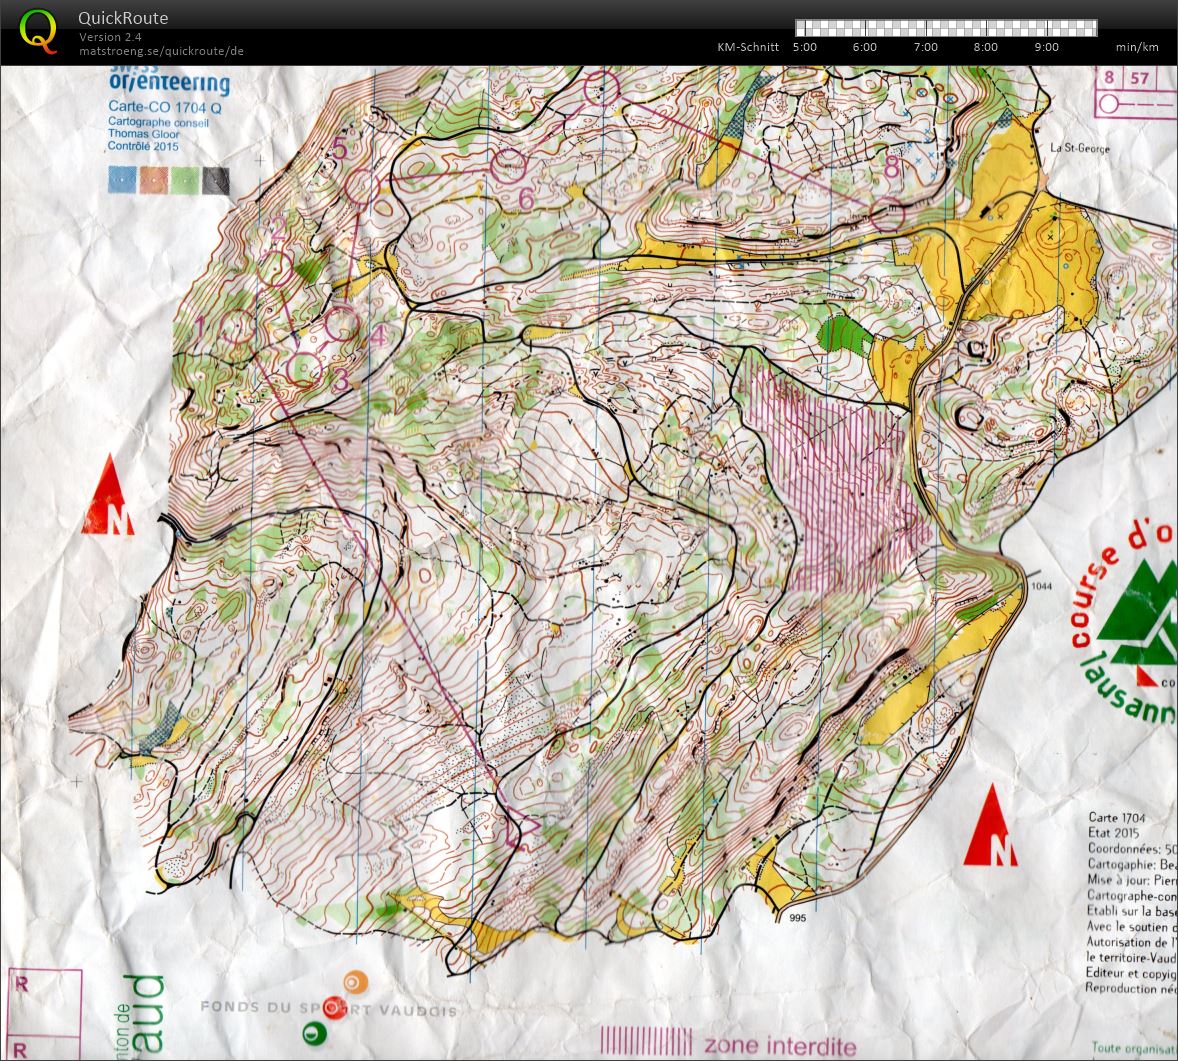Click the red north arrow at lower right
1178x1061 pixels.
point(992,826)
